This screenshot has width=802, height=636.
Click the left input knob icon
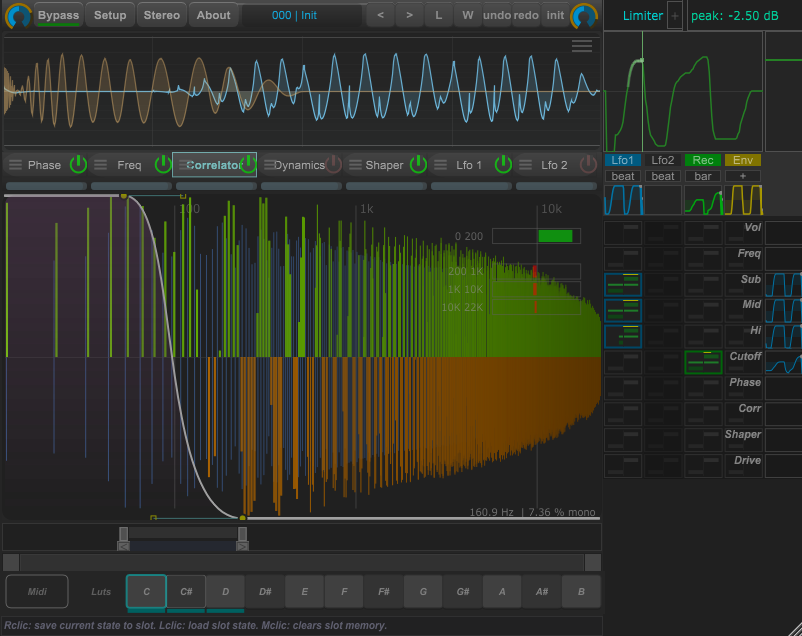(17, 15)
